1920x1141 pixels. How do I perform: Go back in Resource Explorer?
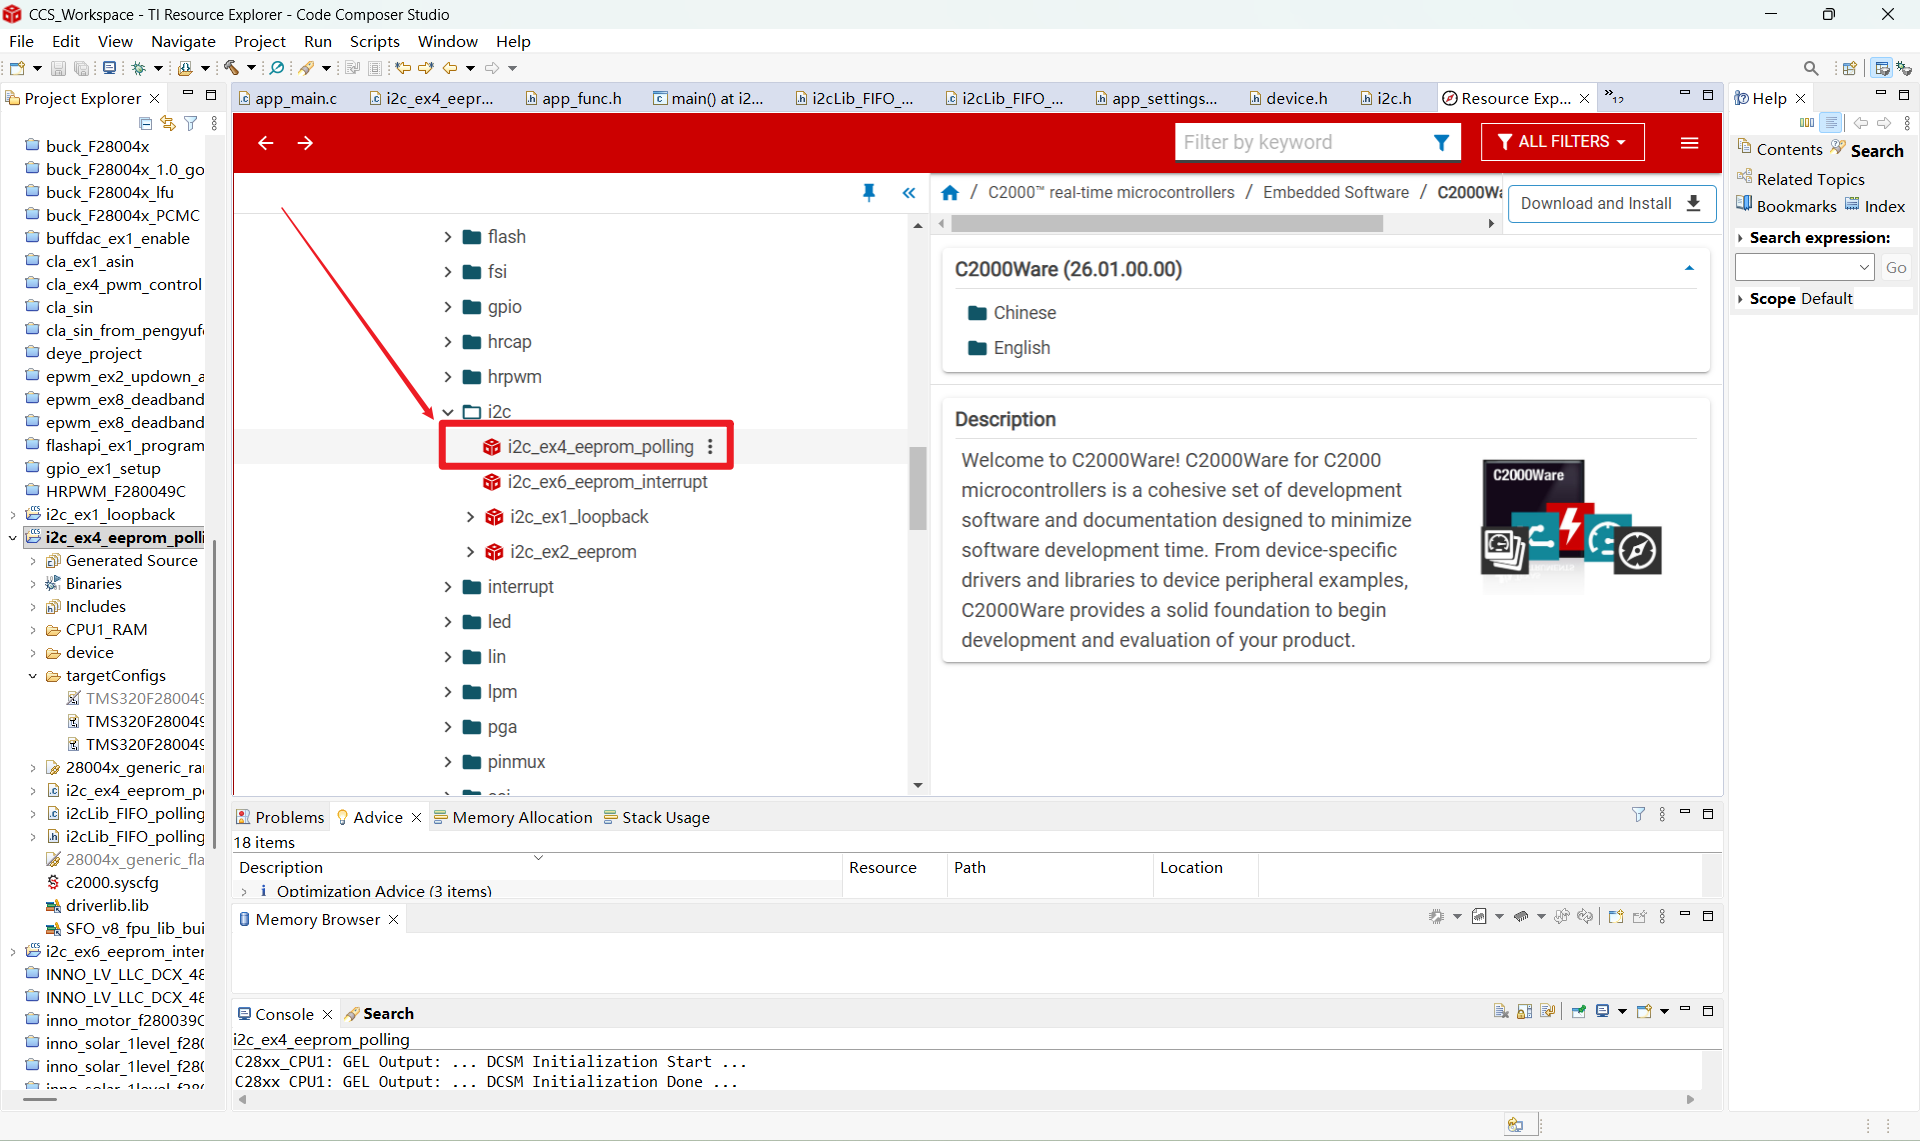(265, 143)
